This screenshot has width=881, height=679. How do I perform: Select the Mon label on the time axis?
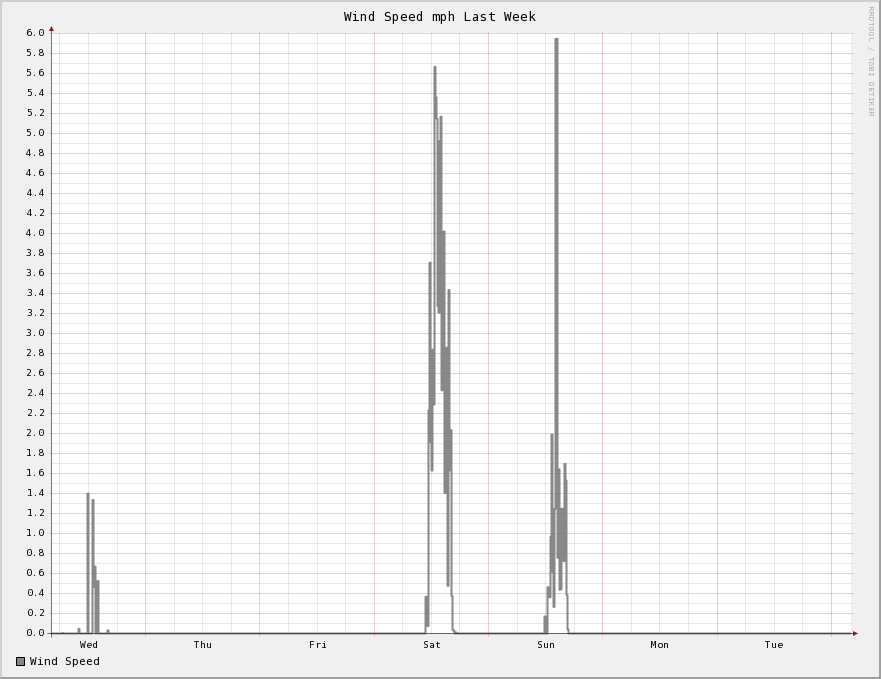pyautogui.click(x=660, y=645)
